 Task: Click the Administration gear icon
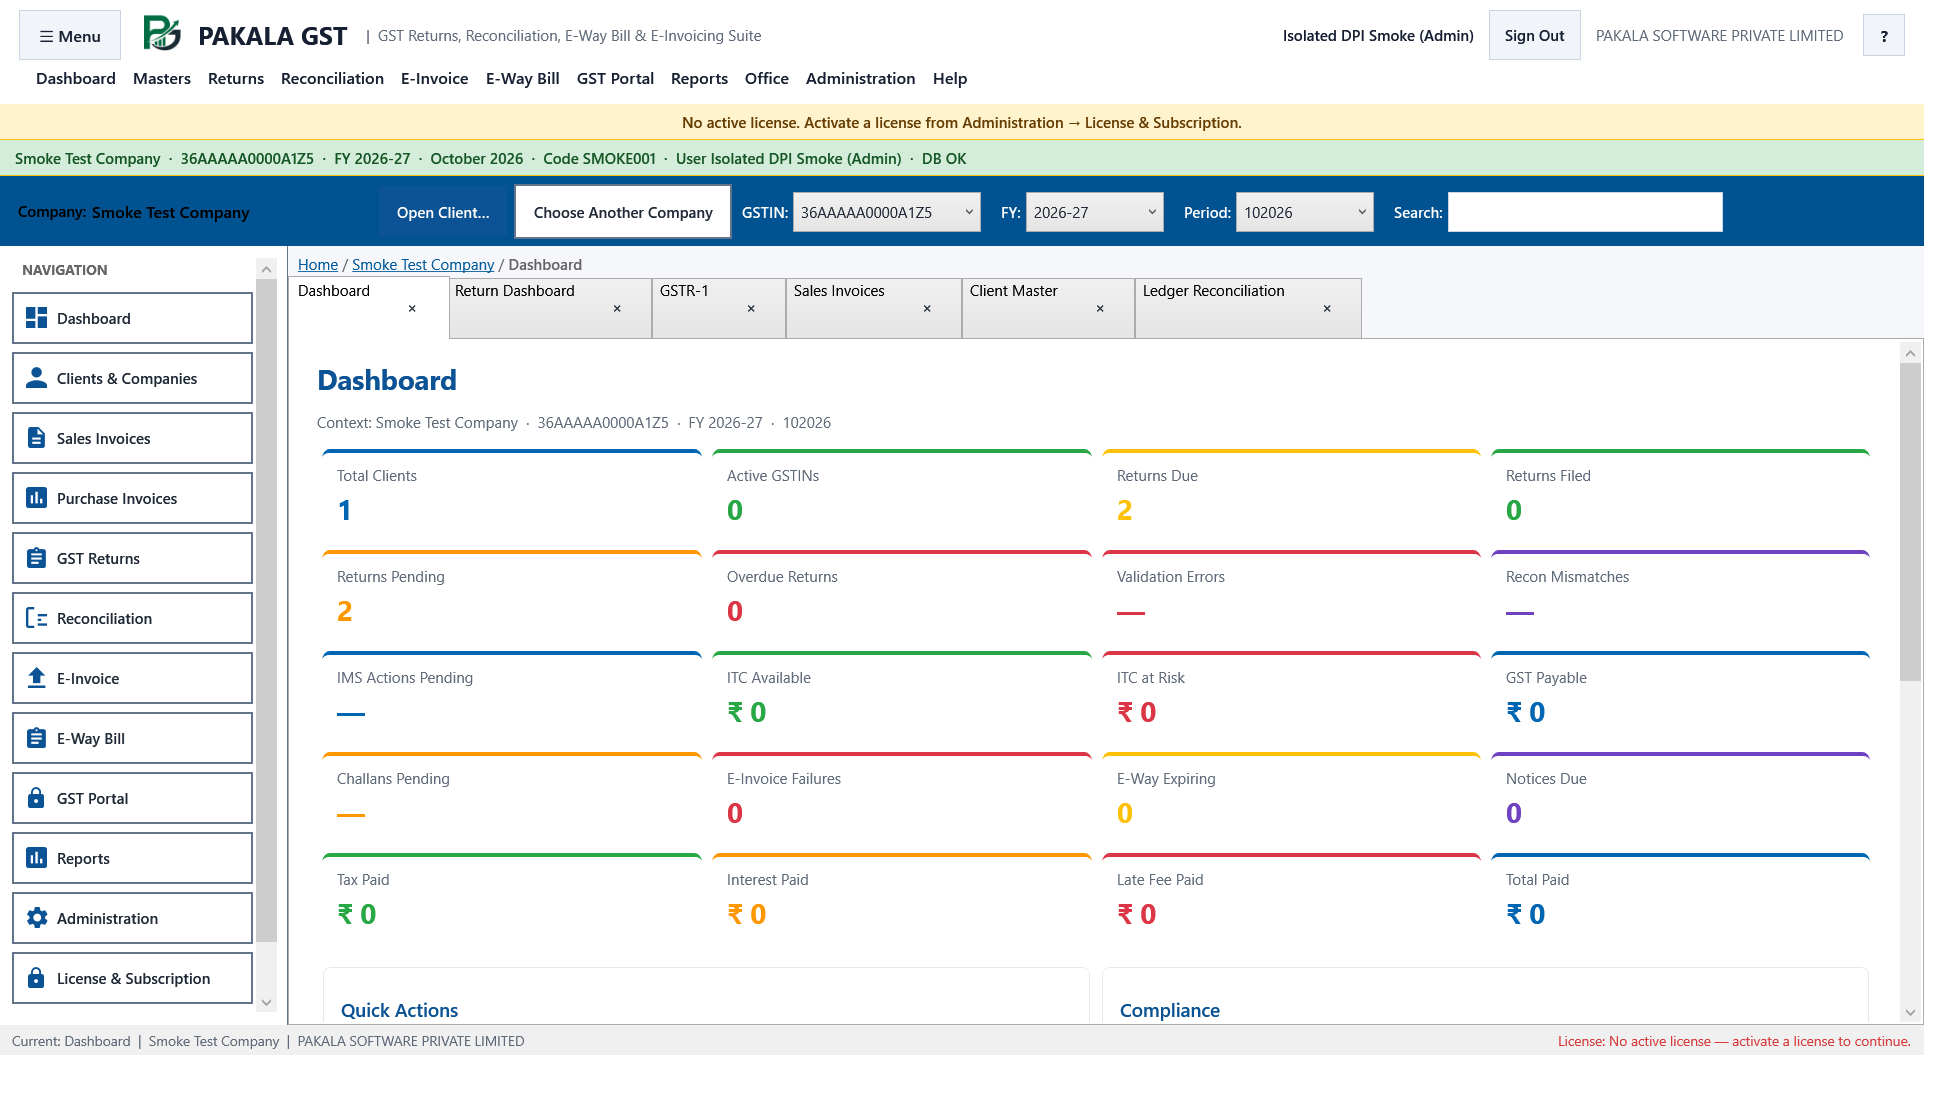point(36,918)
